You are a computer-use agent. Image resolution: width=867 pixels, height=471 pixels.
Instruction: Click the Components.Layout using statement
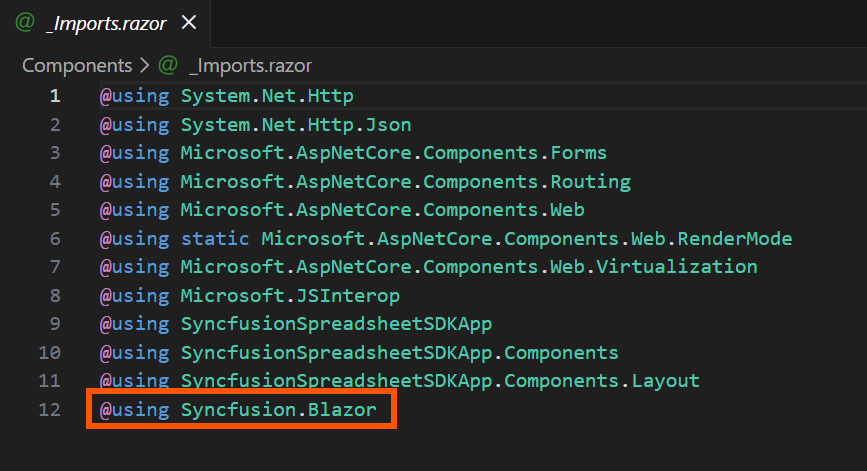coord(400,381)
